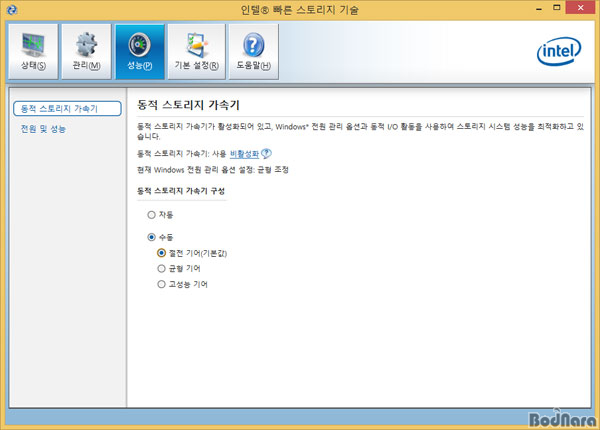Choose the 자동 automatic radio option
Image resolution: width=600 pixels, height=430 pixels.
[152, 215]
